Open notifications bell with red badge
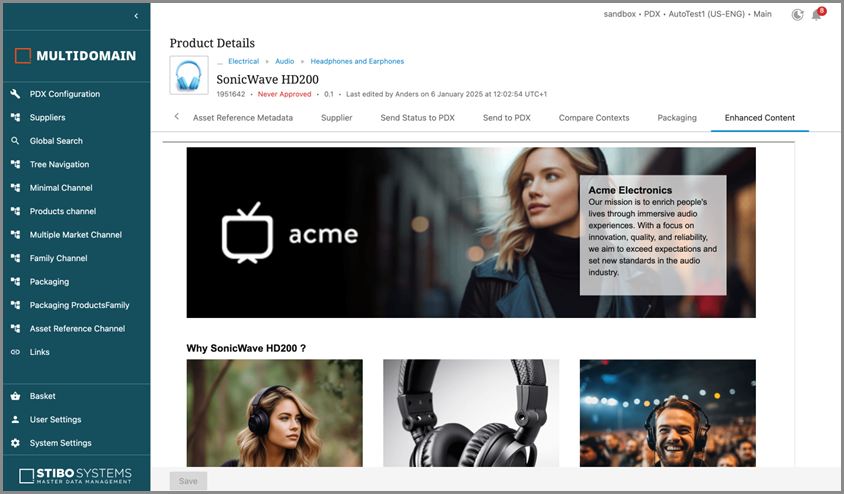Viewport: 844px width, 494px height. (817, 15)
